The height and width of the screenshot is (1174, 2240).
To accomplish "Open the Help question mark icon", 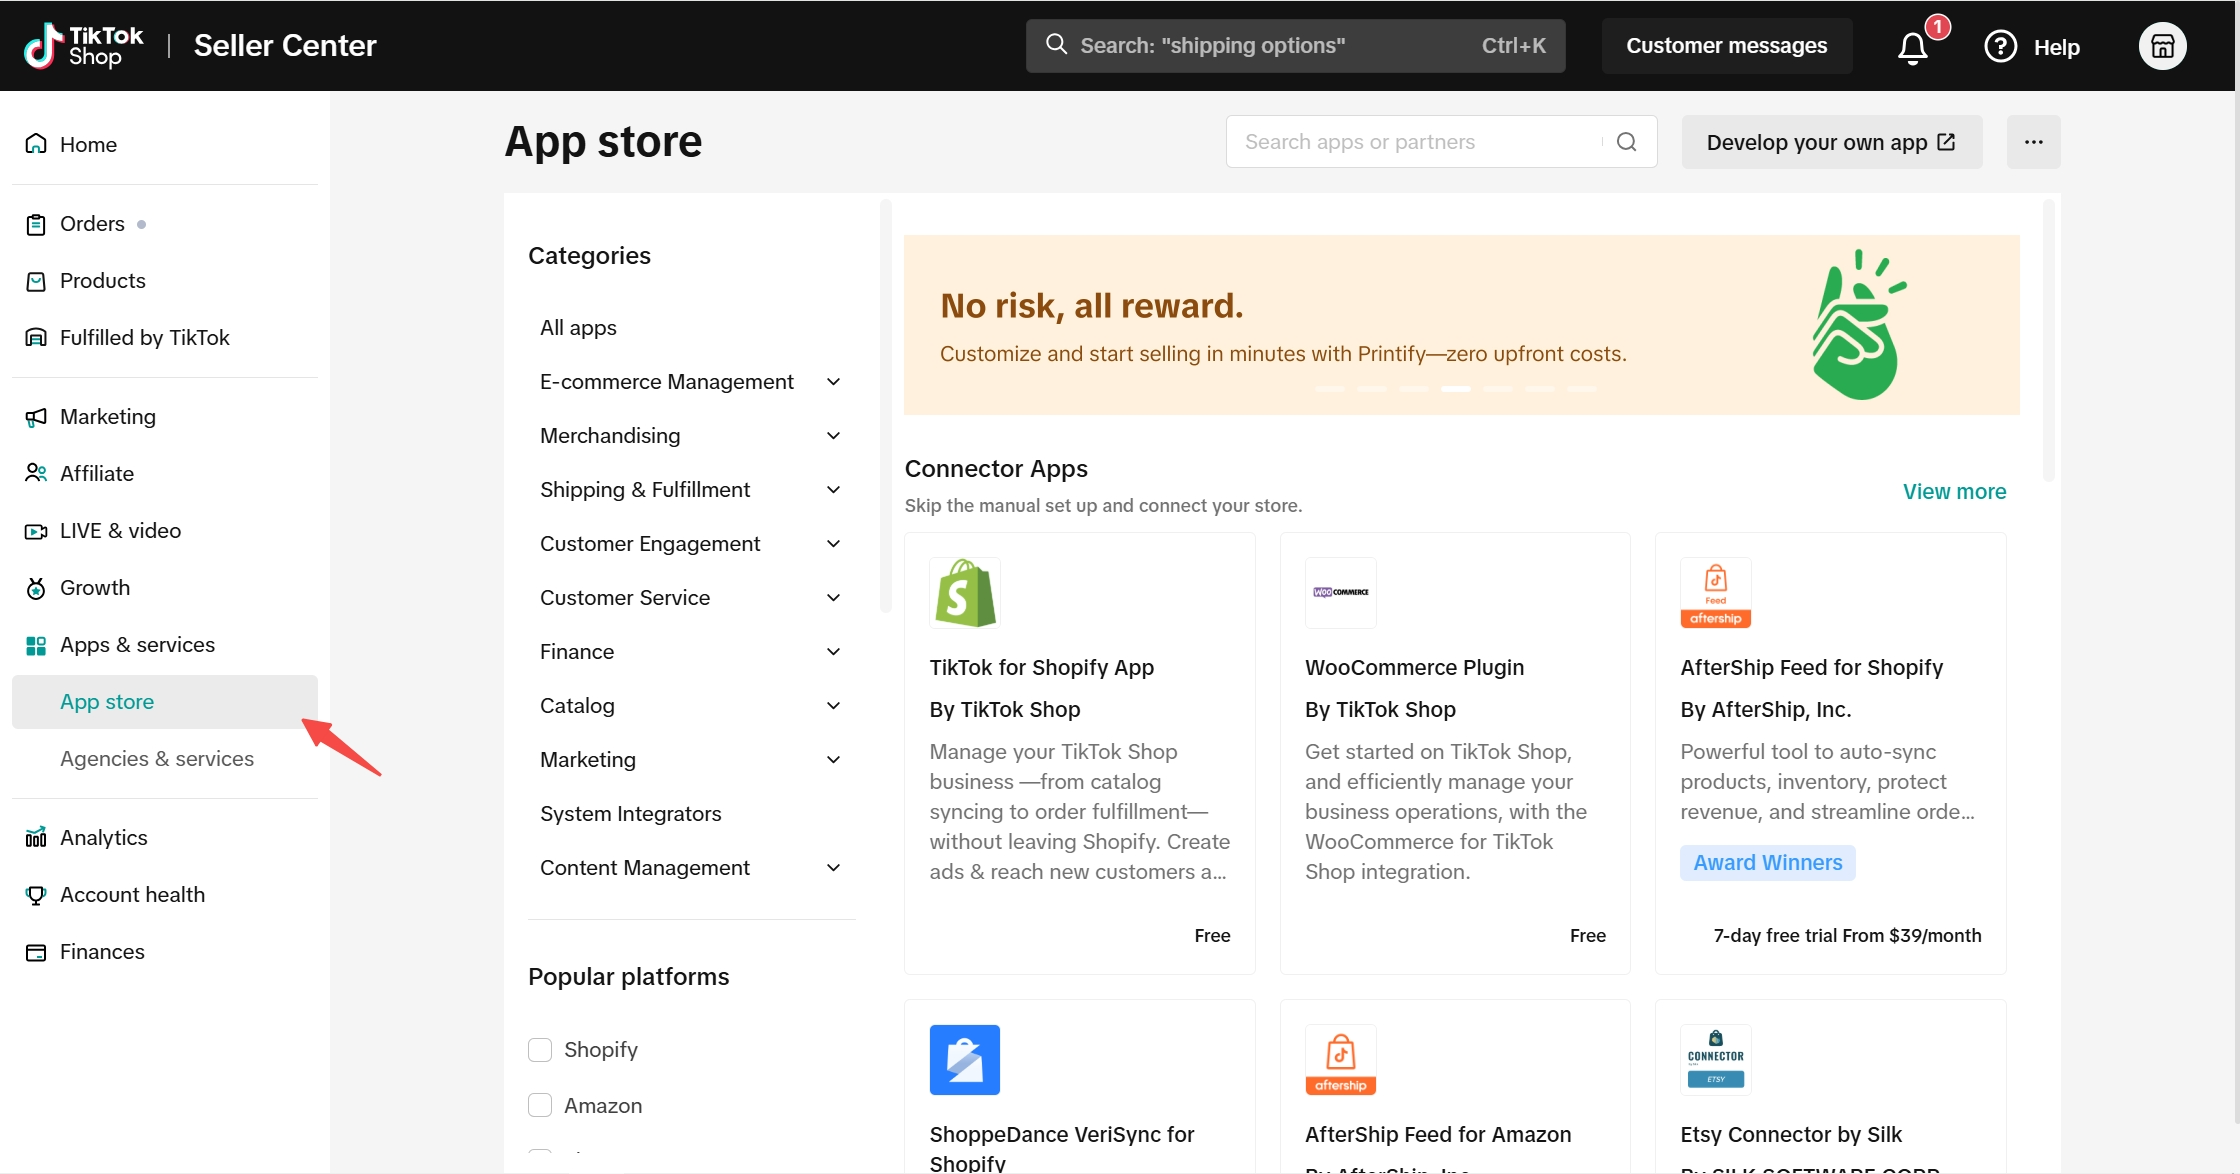I will point(2000,46).
